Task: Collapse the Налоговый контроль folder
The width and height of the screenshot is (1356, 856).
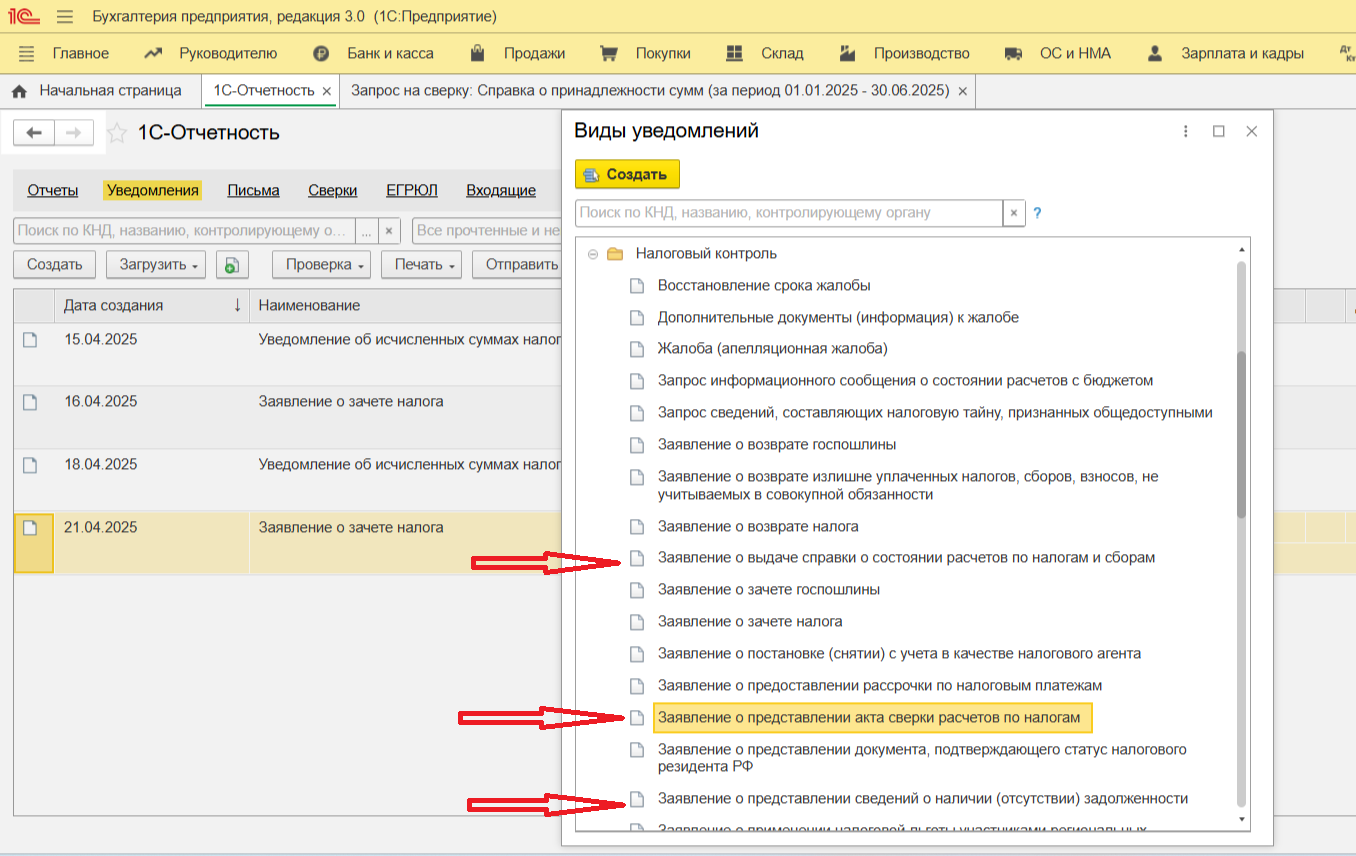Action: (x=593, y=254)
